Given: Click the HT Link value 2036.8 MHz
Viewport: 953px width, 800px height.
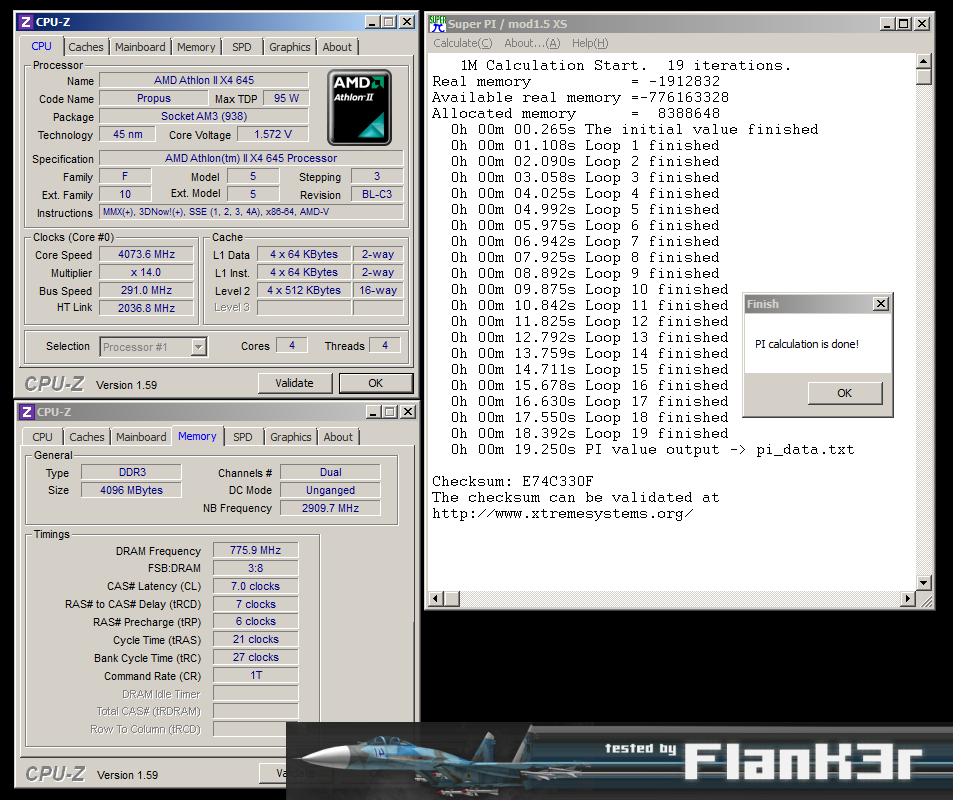Looking at the screenshot, I should point(146,308).
